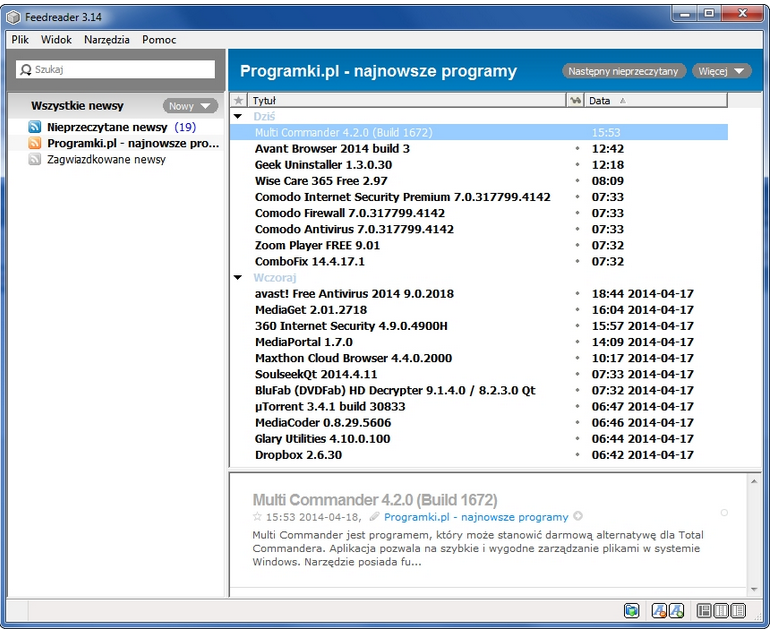The image size is (770, 632).
Task: Click the magnifier icon in the search box
Action: point(26,70)
